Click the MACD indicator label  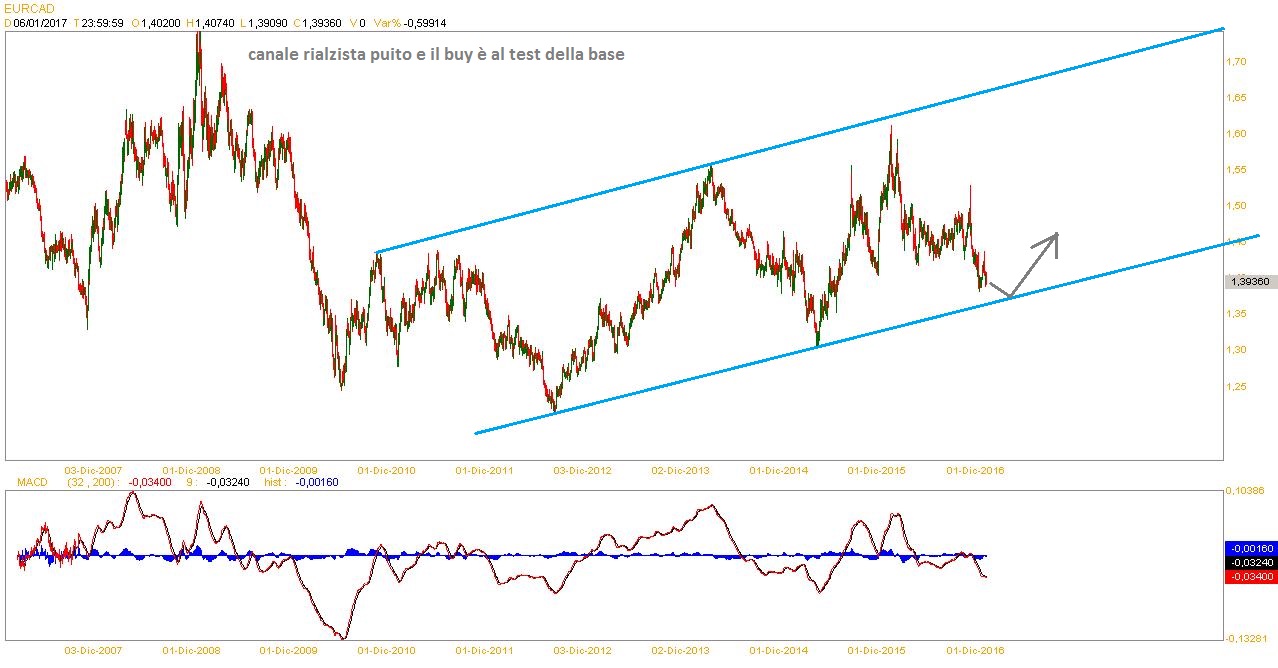(x=33, y=482)
